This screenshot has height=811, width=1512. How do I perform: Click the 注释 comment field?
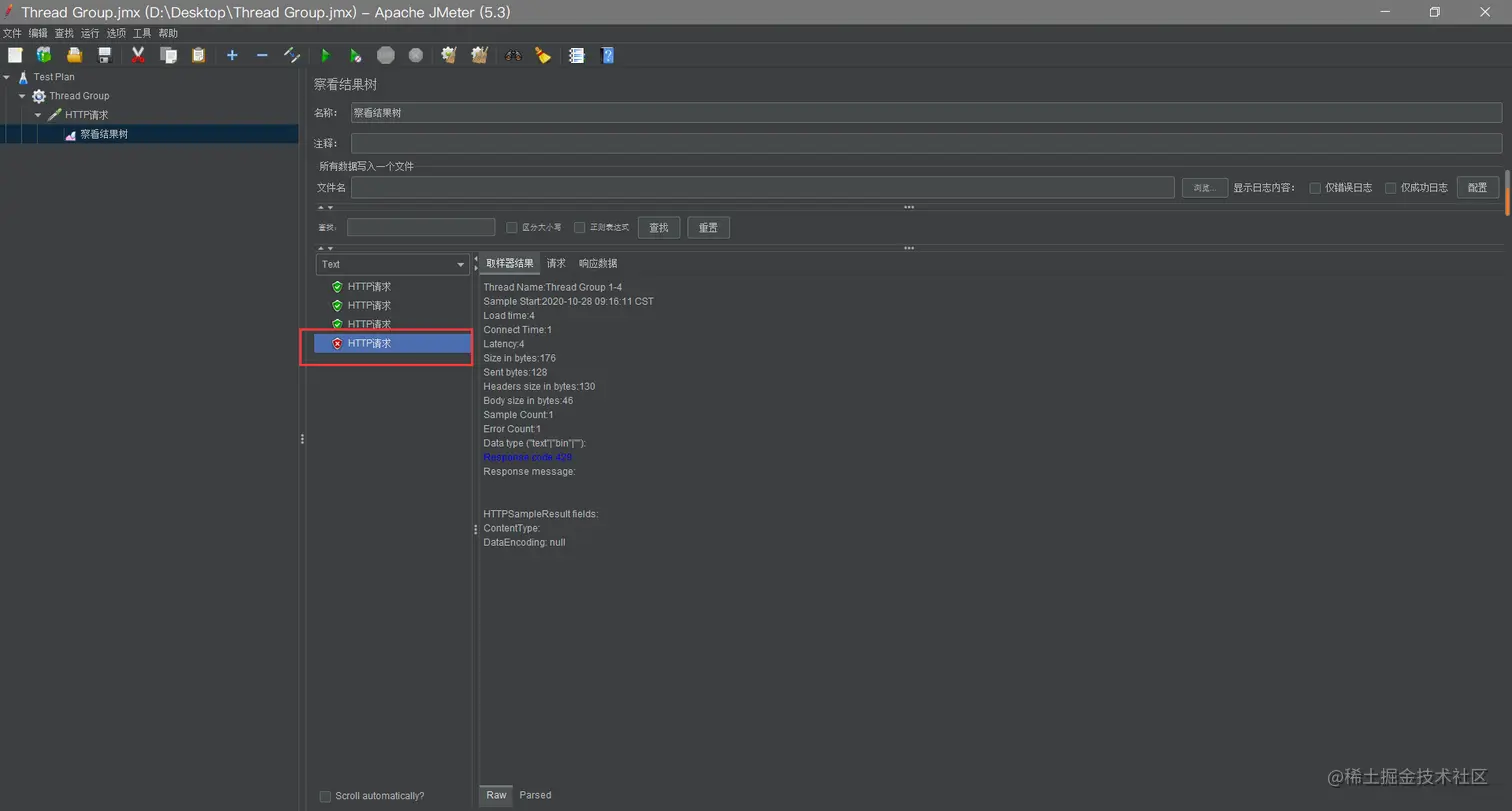(926, 144)
